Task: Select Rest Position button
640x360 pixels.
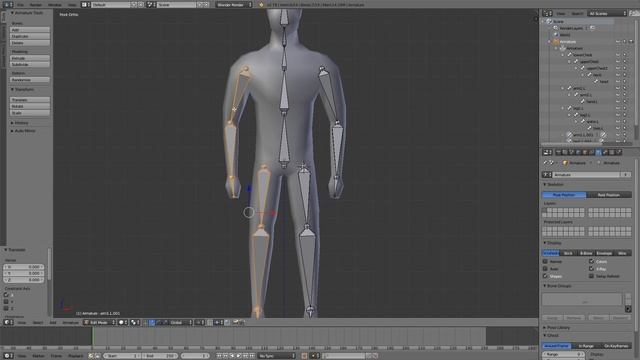Action: pyautogui.click(x=609, y=195)
